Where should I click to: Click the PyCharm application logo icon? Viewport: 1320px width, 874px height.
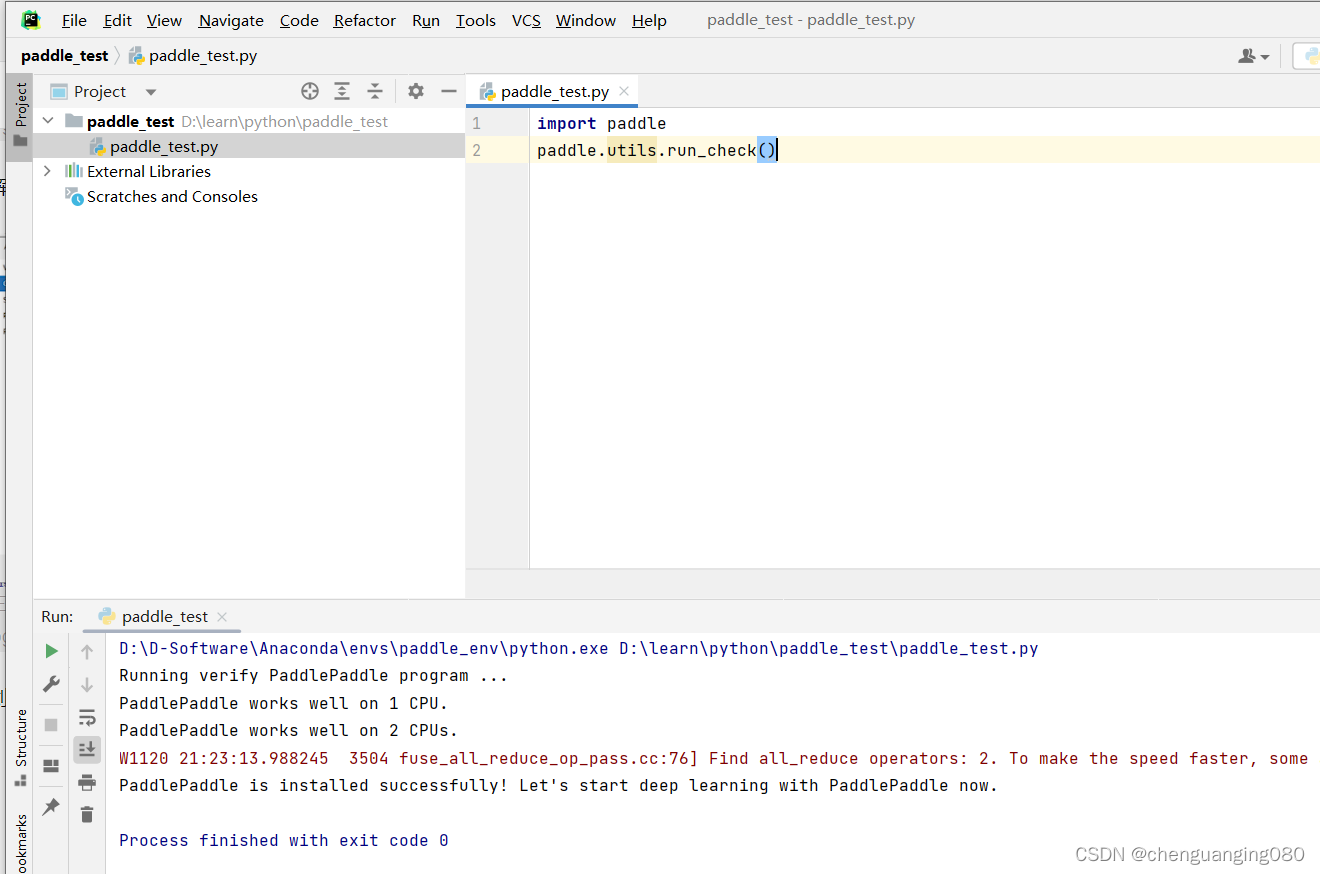[x=31, y=20]
